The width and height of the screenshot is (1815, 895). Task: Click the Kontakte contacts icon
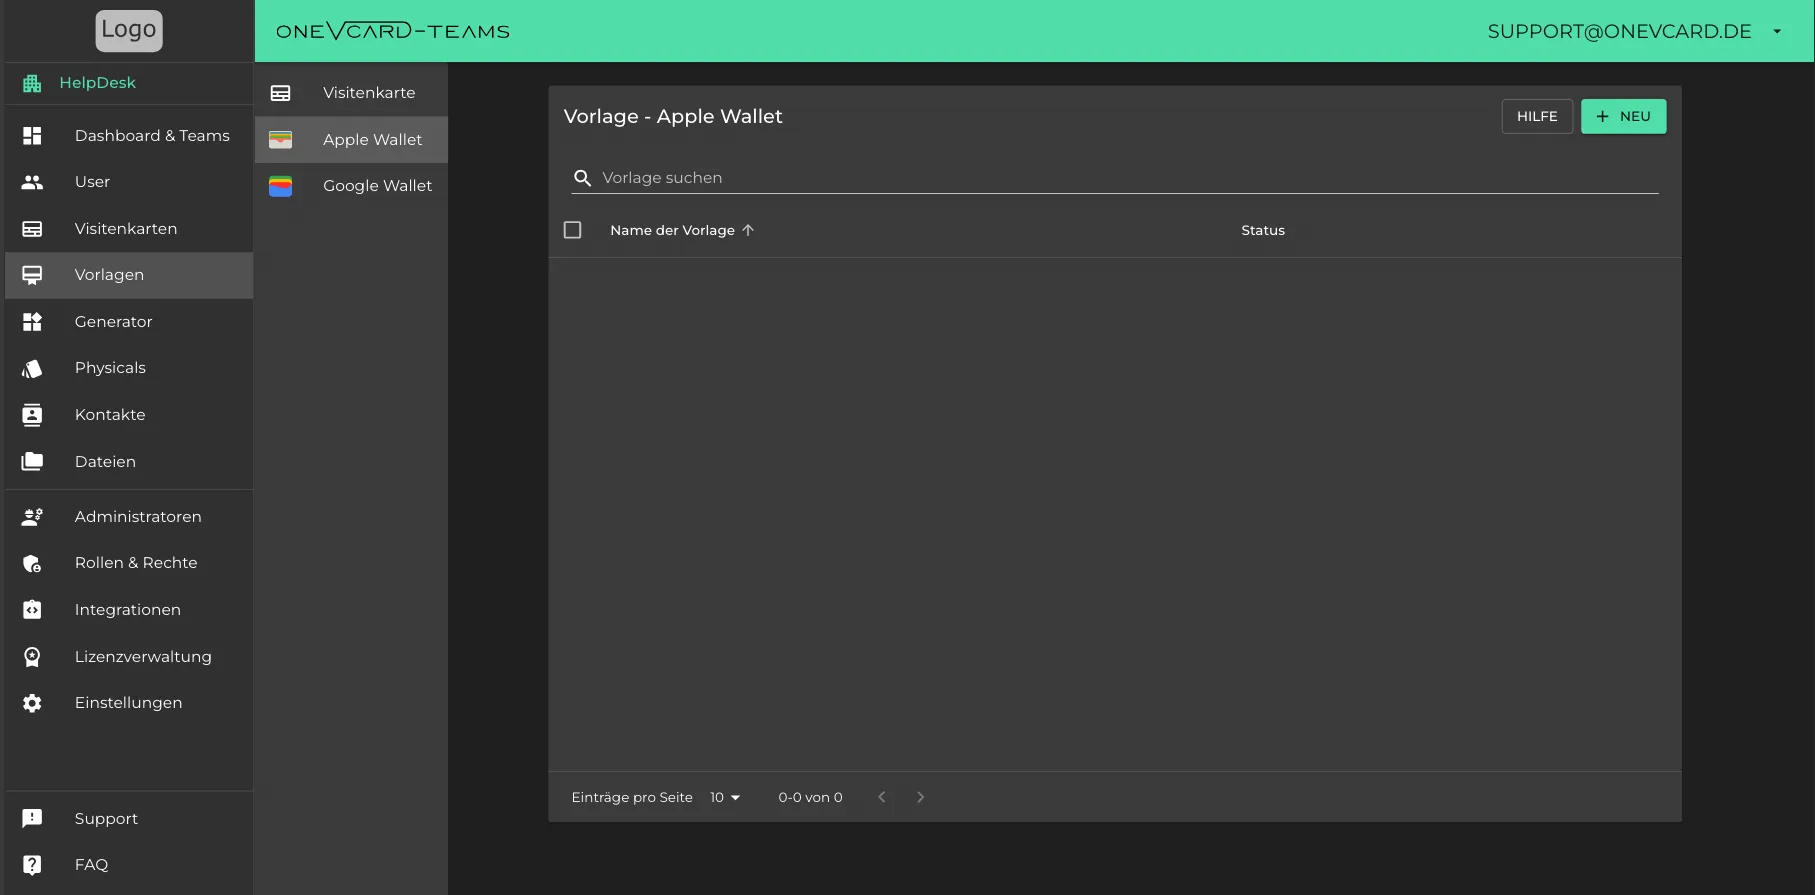[32, 415]
